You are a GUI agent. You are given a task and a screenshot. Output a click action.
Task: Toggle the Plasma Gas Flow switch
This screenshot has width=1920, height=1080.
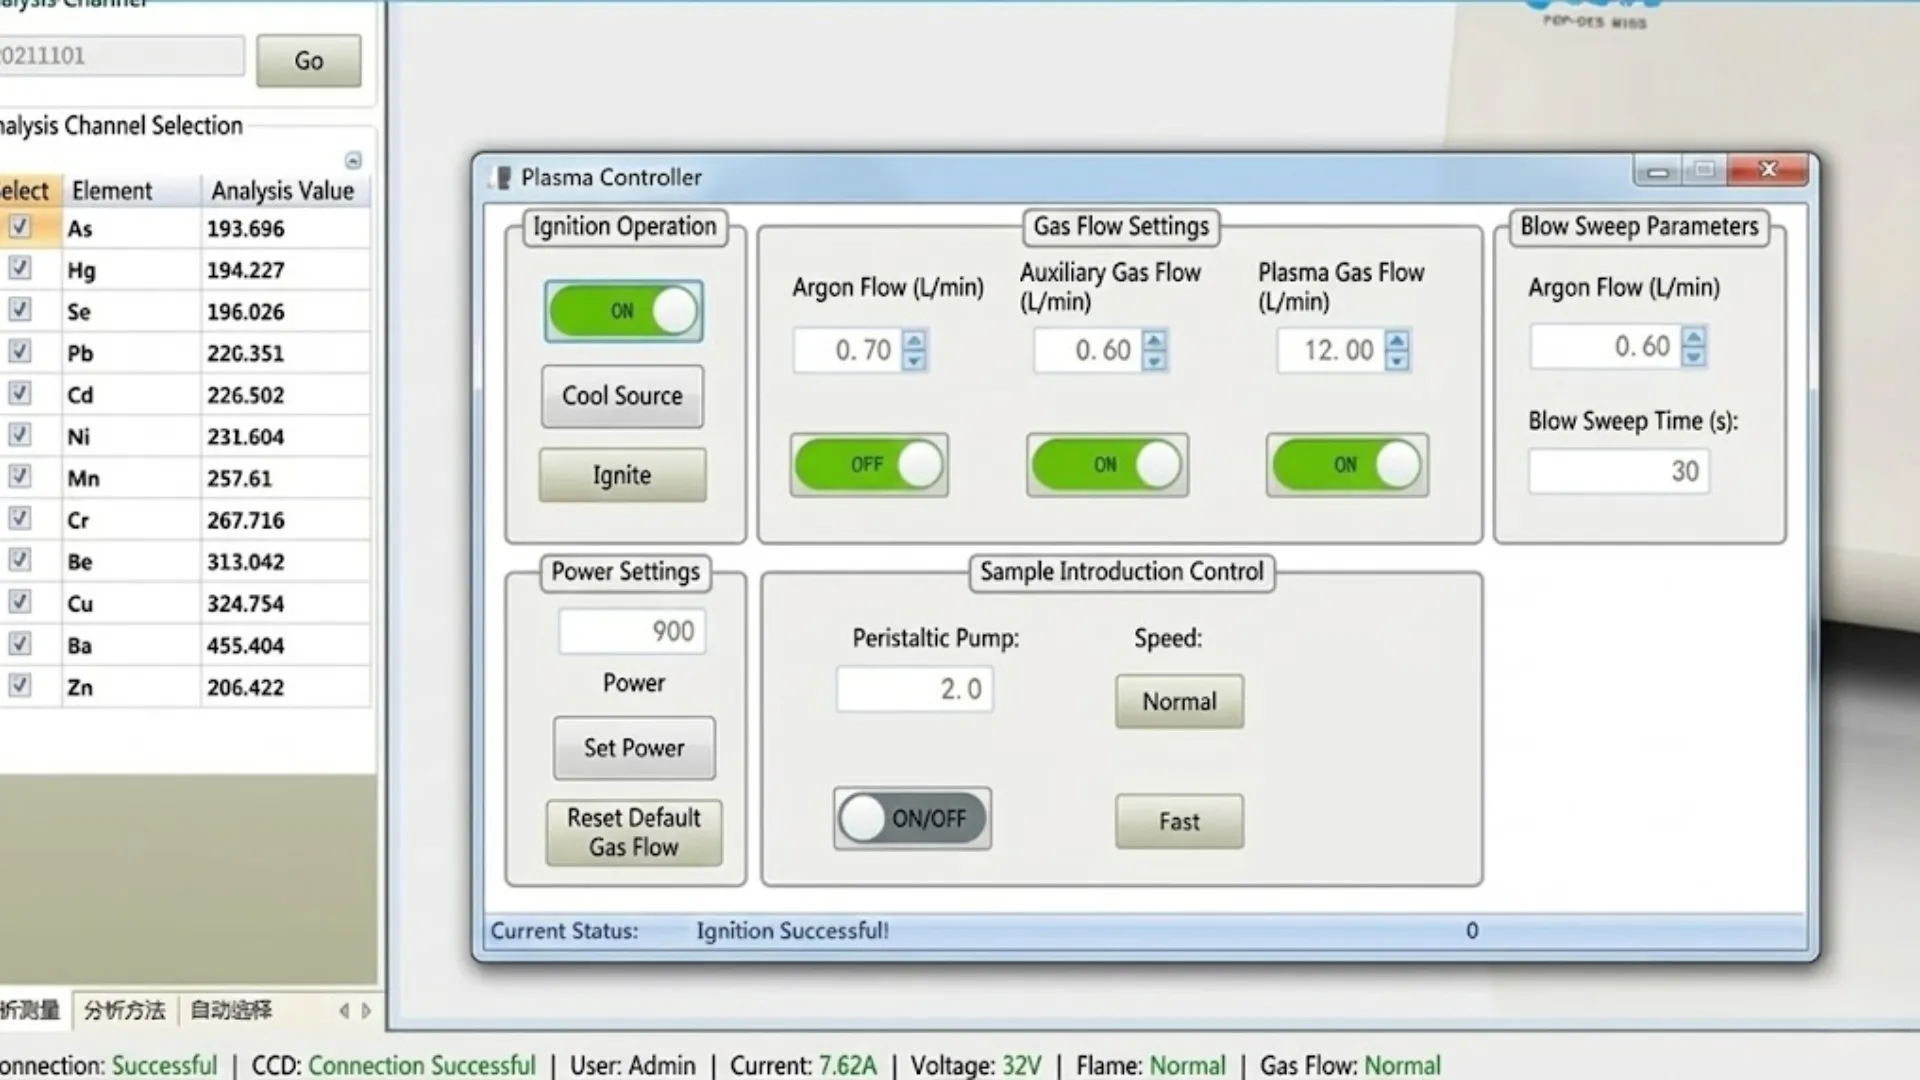pyautogui.click(x=1347, y=465)
